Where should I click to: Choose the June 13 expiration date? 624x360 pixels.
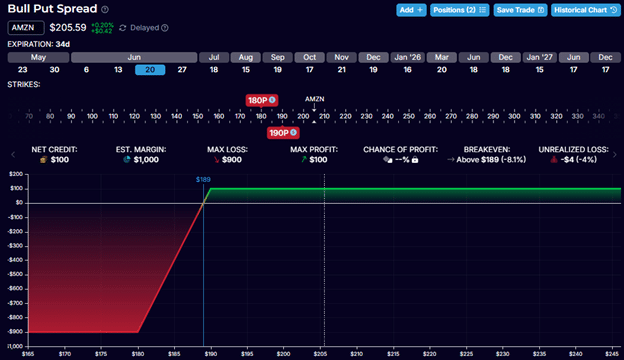click(x=118, y=70)
